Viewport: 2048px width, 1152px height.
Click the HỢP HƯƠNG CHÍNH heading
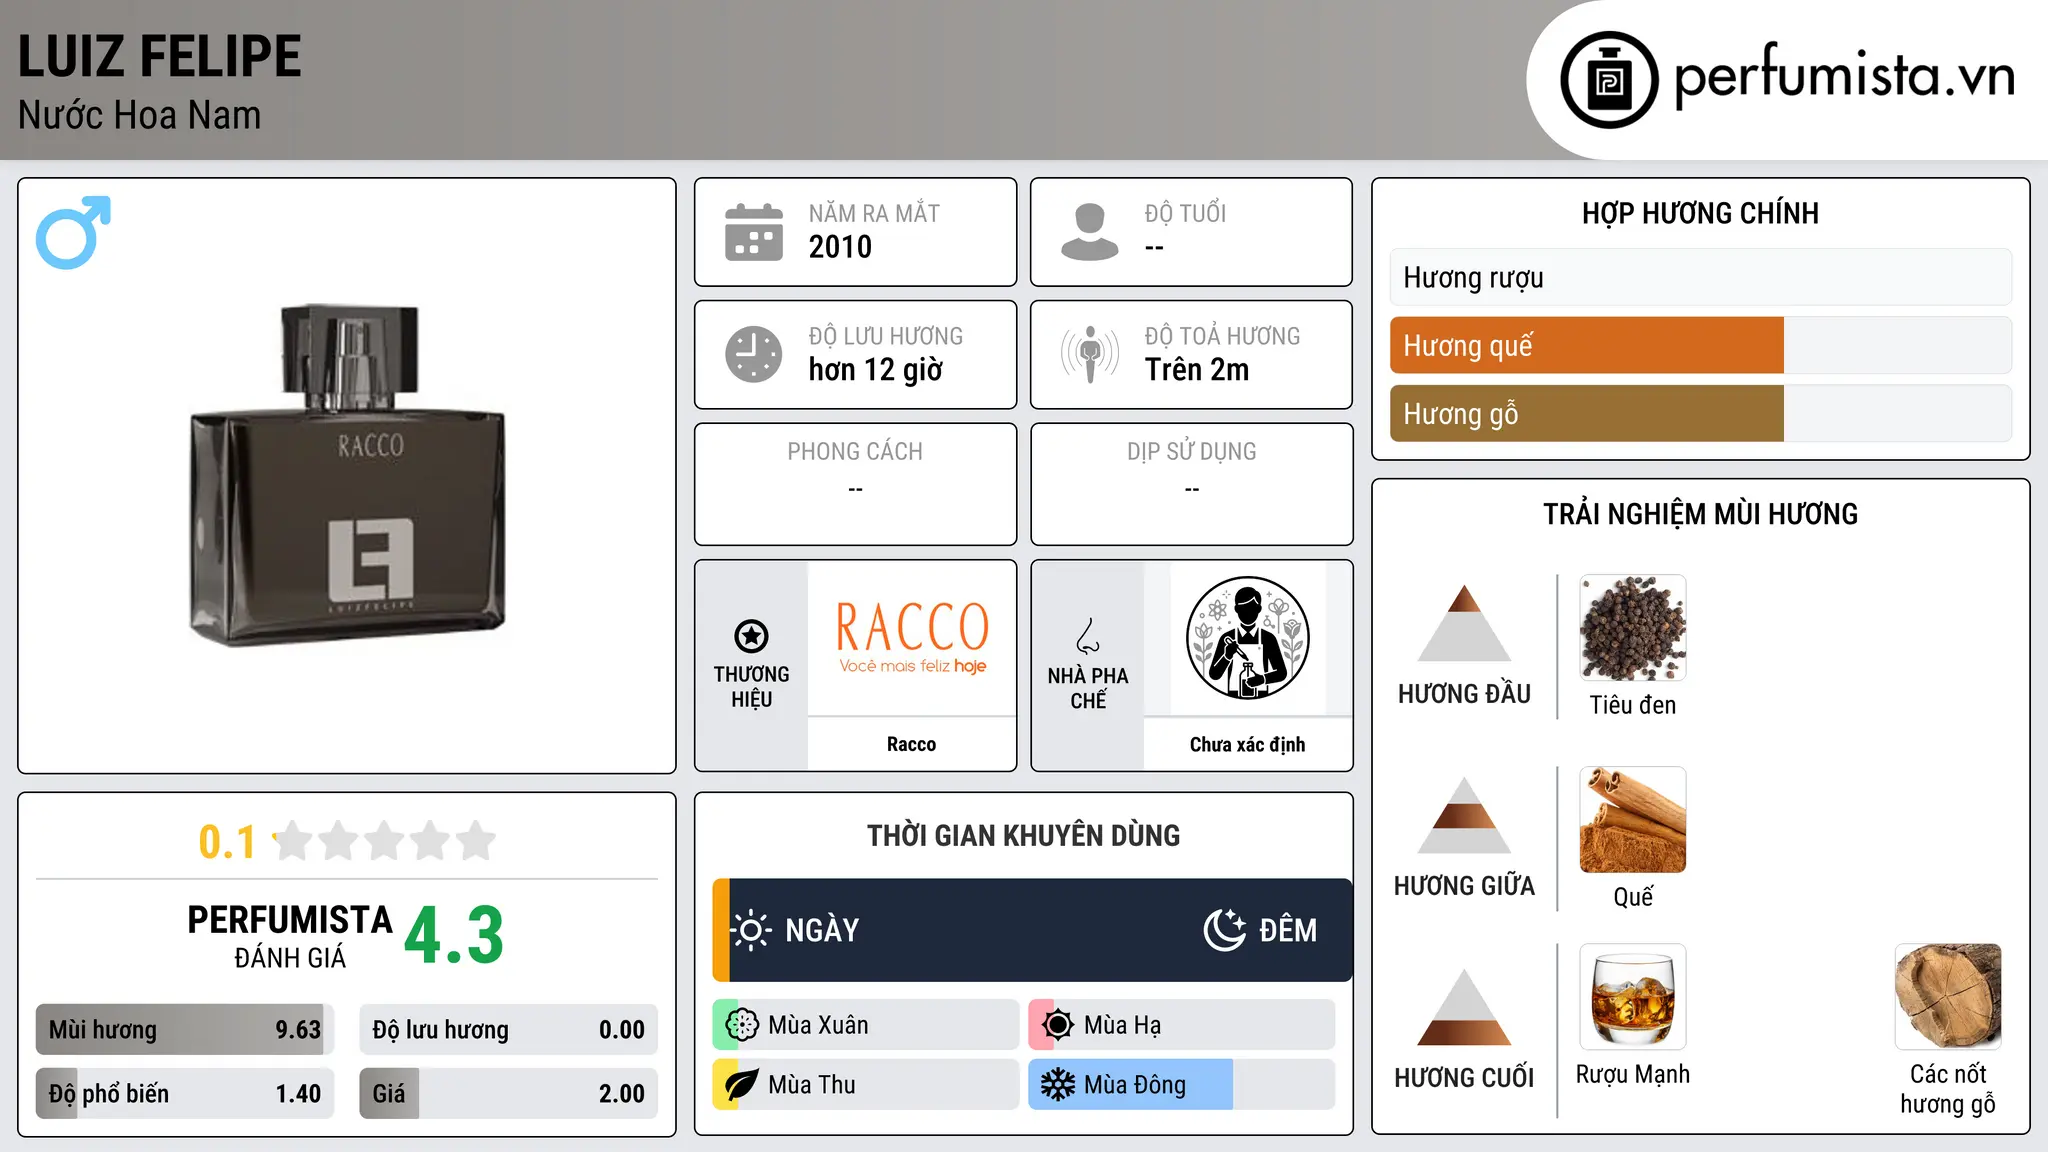point(1701,214)
